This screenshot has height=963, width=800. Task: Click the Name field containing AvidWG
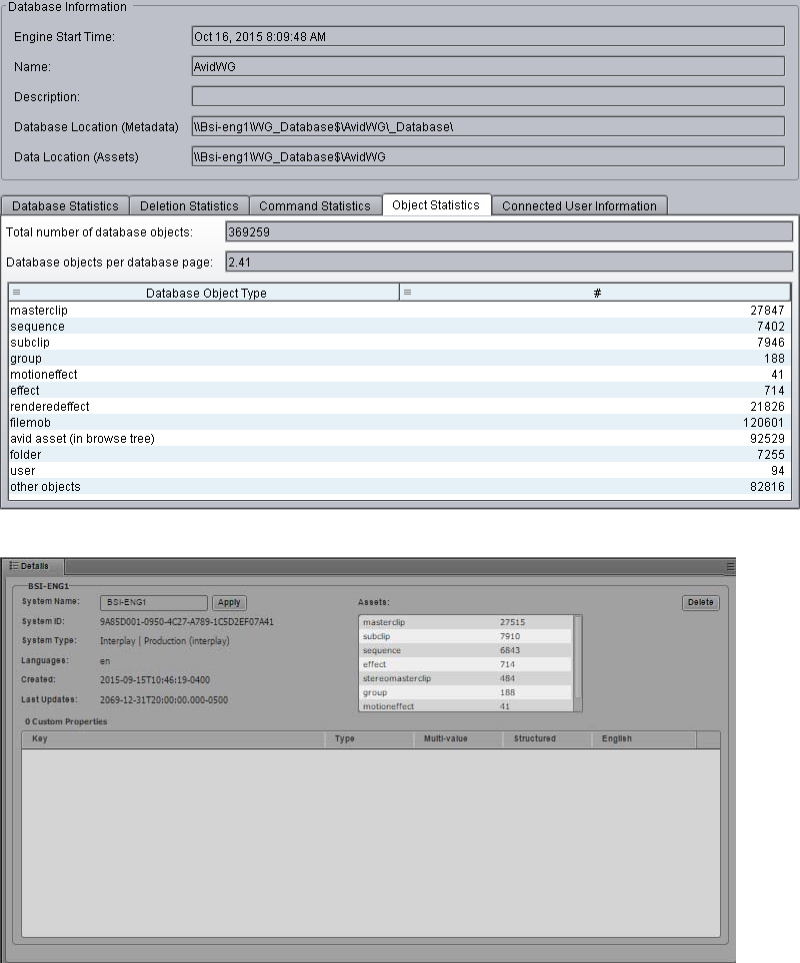488,66
